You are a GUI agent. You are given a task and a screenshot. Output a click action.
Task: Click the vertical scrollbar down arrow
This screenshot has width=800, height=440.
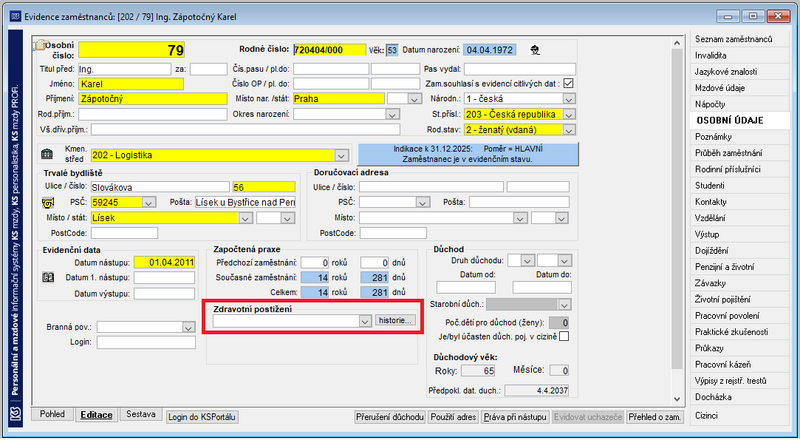[x=677, y=399]
